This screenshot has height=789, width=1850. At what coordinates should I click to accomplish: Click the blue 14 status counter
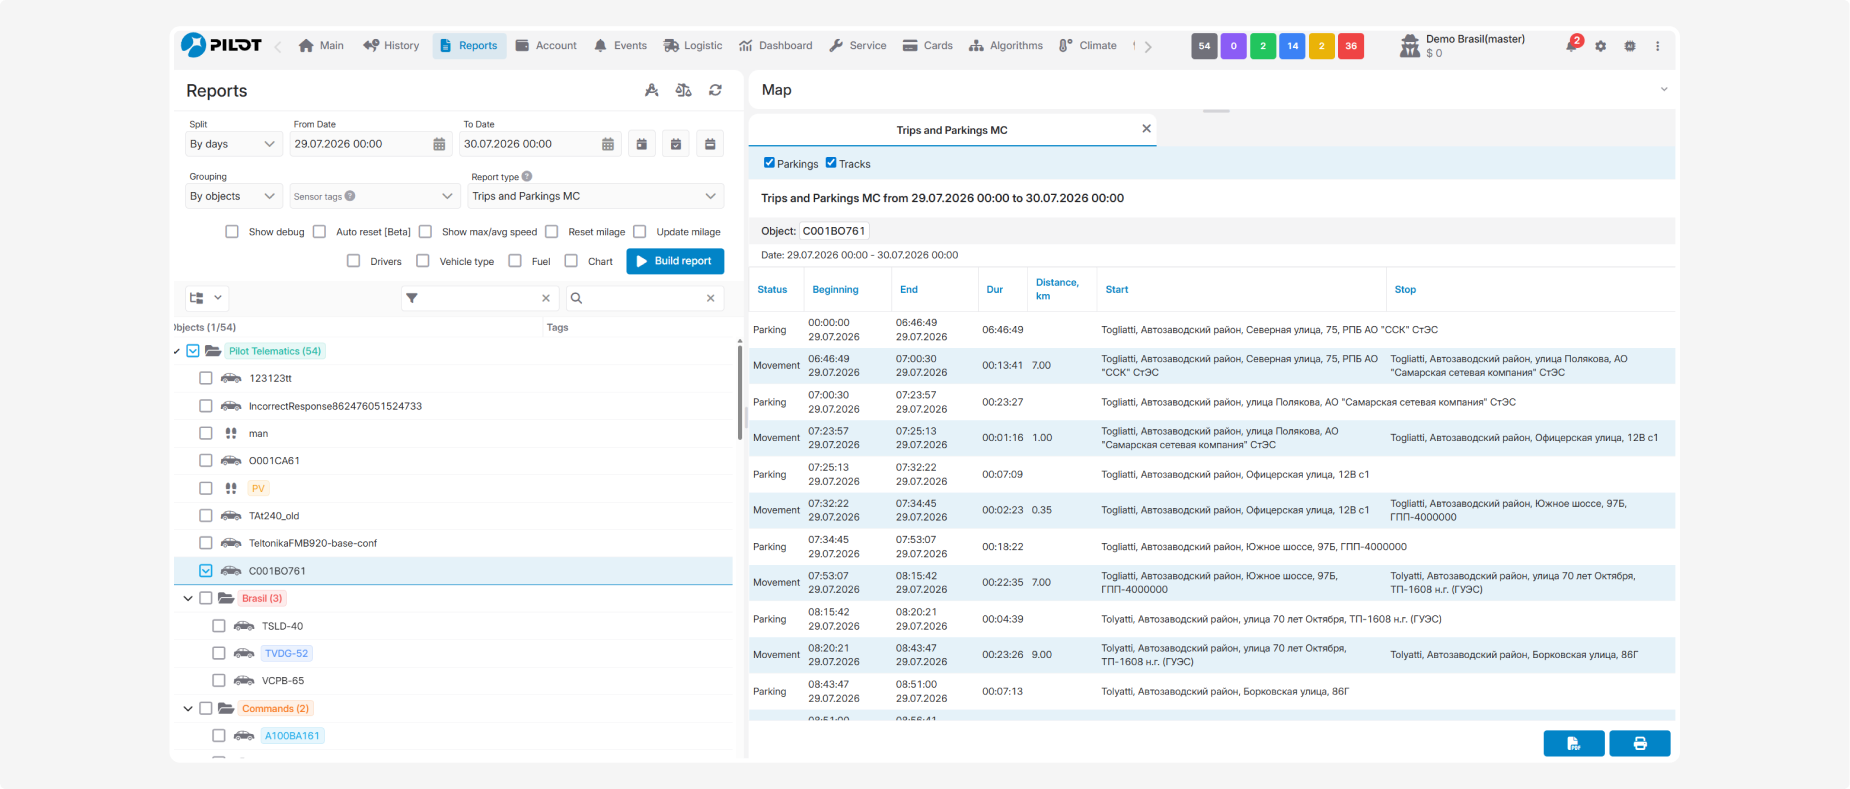(1292, 46)
